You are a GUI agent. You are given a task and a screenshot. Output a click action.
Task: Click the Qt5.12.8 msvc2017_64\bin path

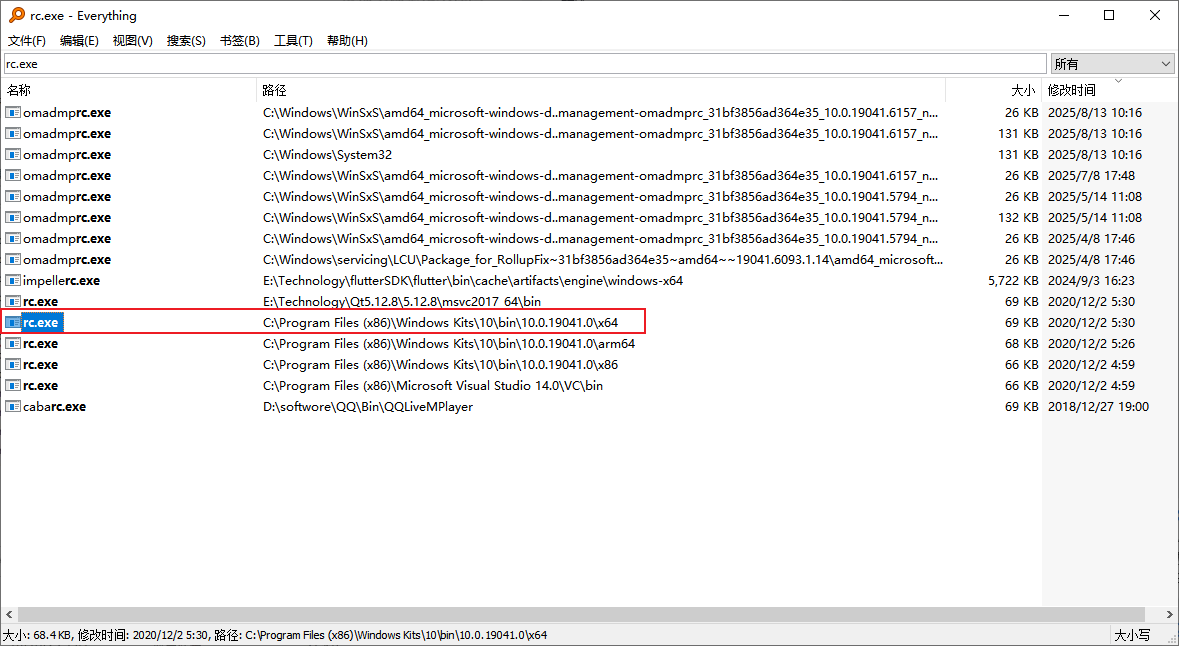pos(402,302)
